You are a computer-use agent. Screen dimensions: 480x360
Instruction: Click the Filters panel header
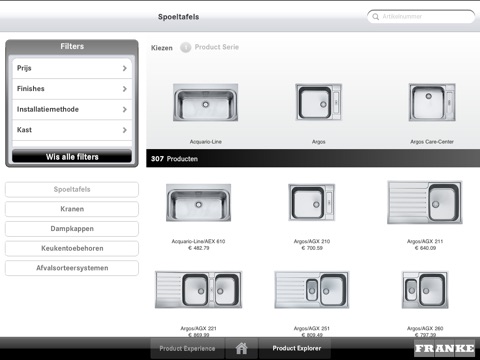(x=72, y=46)
